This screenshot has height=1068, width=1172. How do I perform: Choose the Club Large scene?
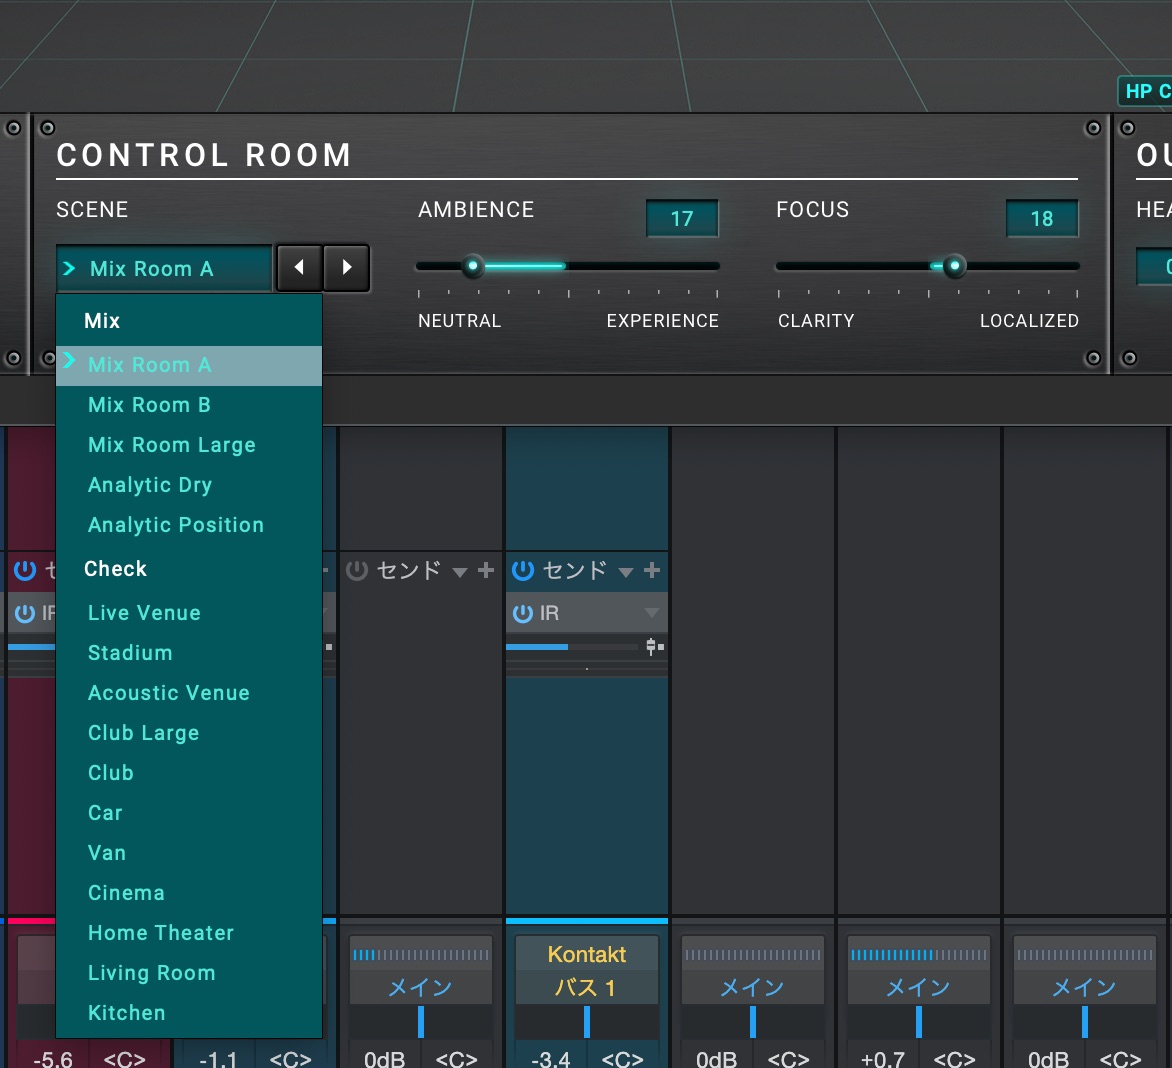(143, 733)
